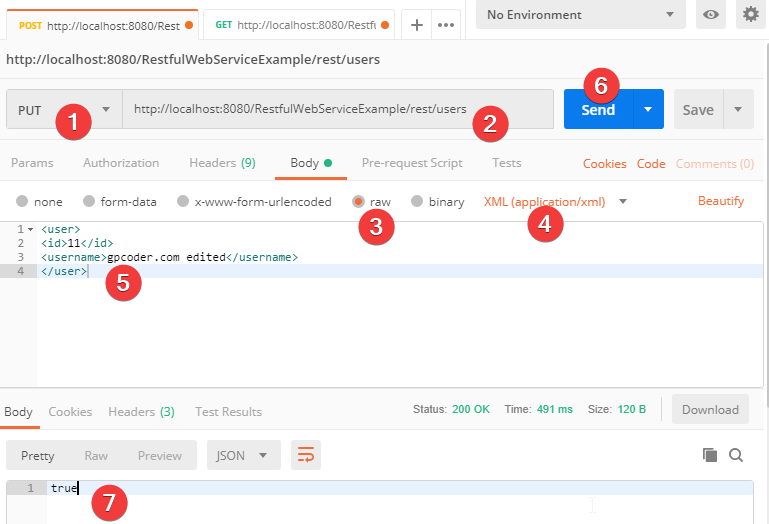
Task: Click the request name title text
Action: (x=193, y=59)
